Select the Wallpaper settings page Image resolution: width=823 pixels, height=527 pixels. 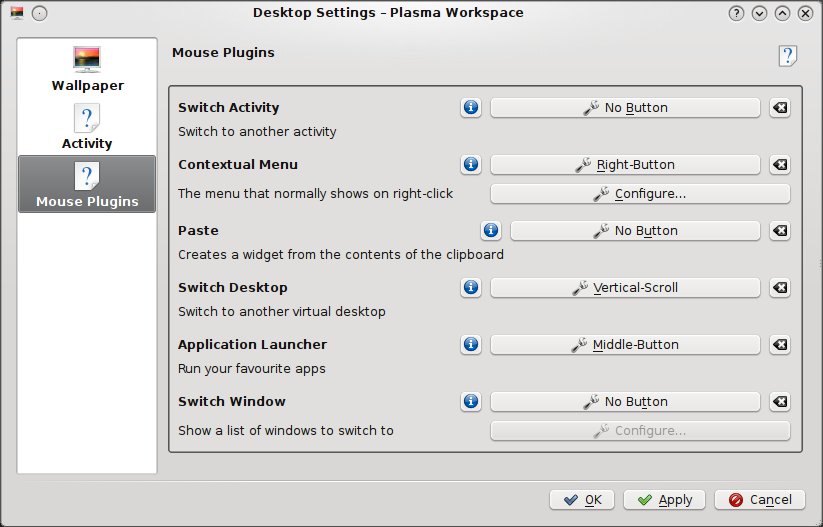[88, 69]
